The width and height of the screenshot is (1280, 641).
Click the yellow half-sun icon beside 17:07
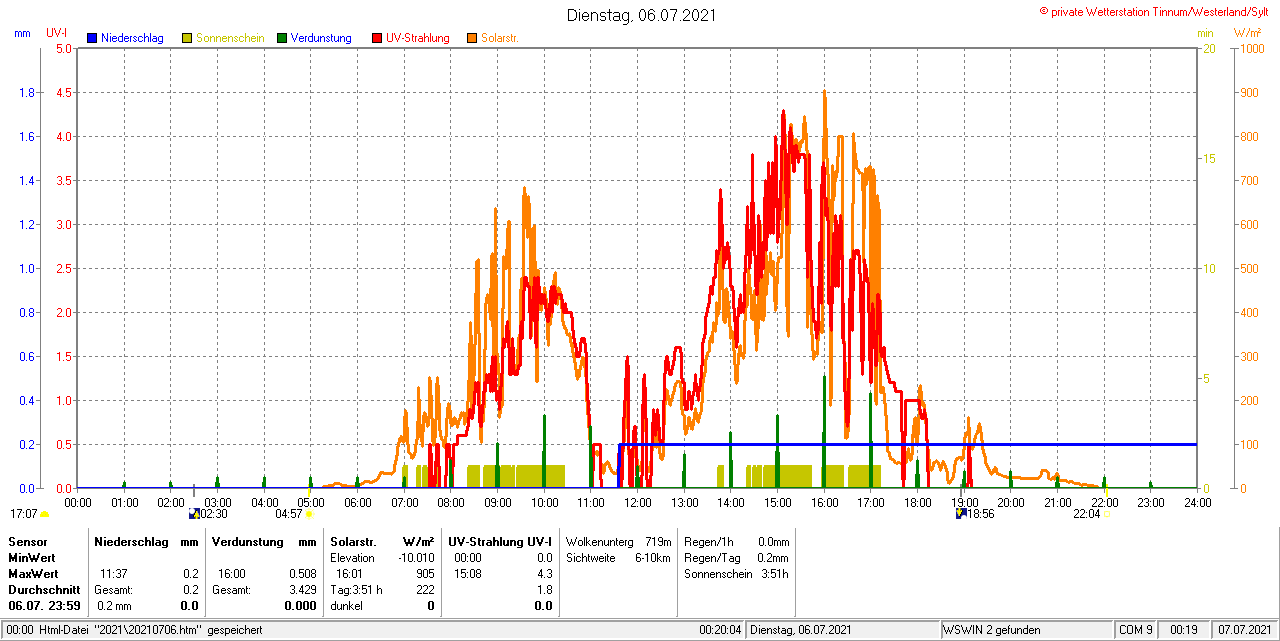coord(44,515)
